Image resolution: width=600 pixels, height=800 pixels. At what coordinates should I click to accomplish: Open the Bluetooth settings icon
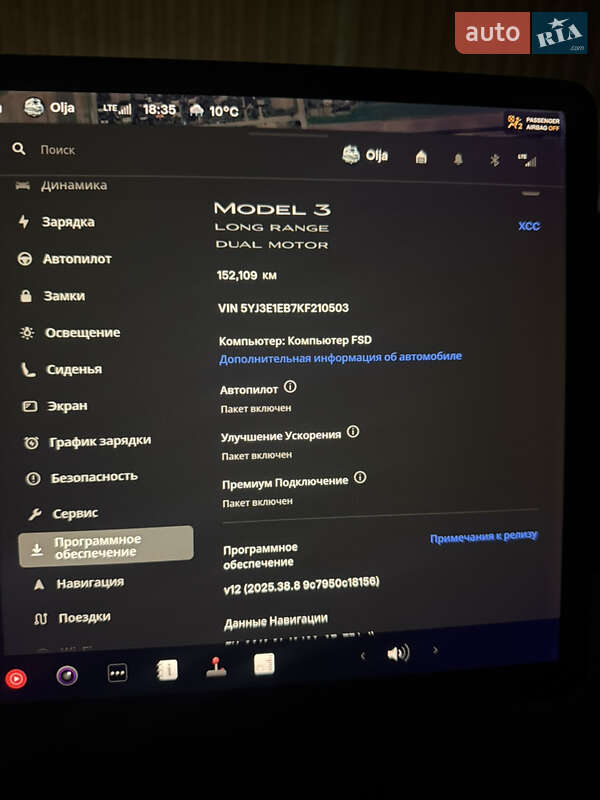(494, 160)
